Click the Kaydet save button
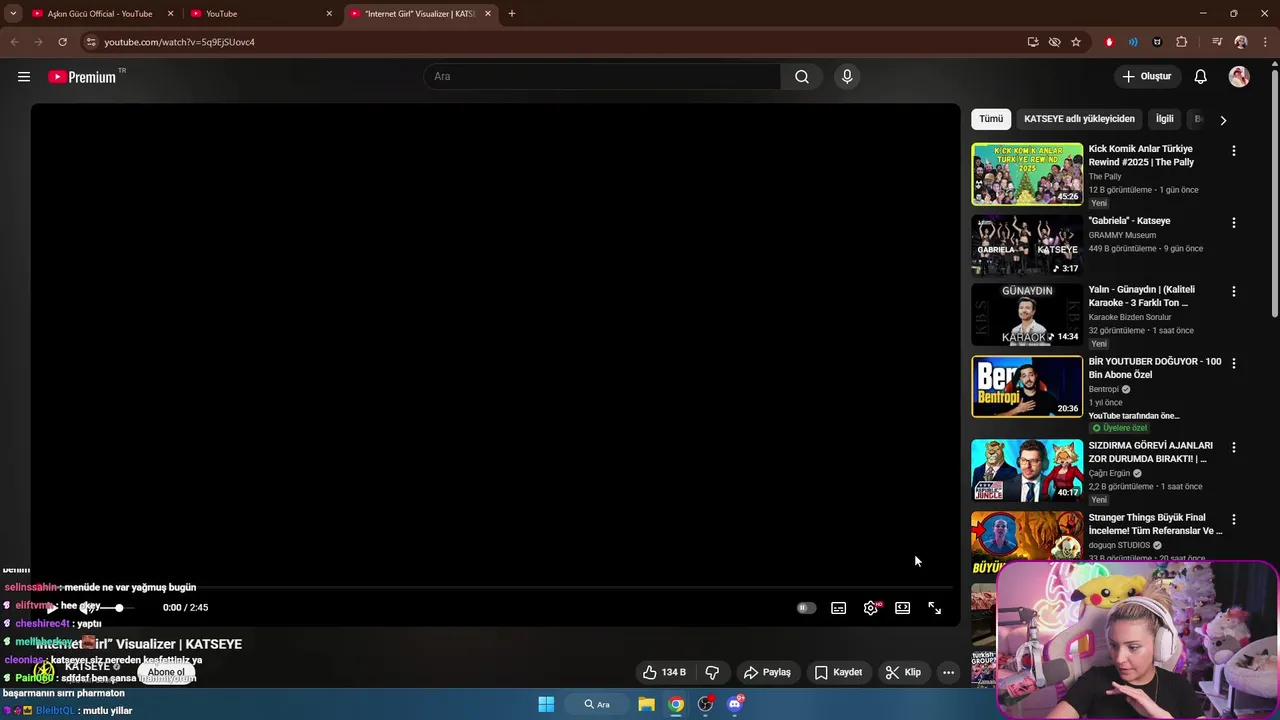The width and height of the screenshot is (1280, 720). [x=838, y=672]
